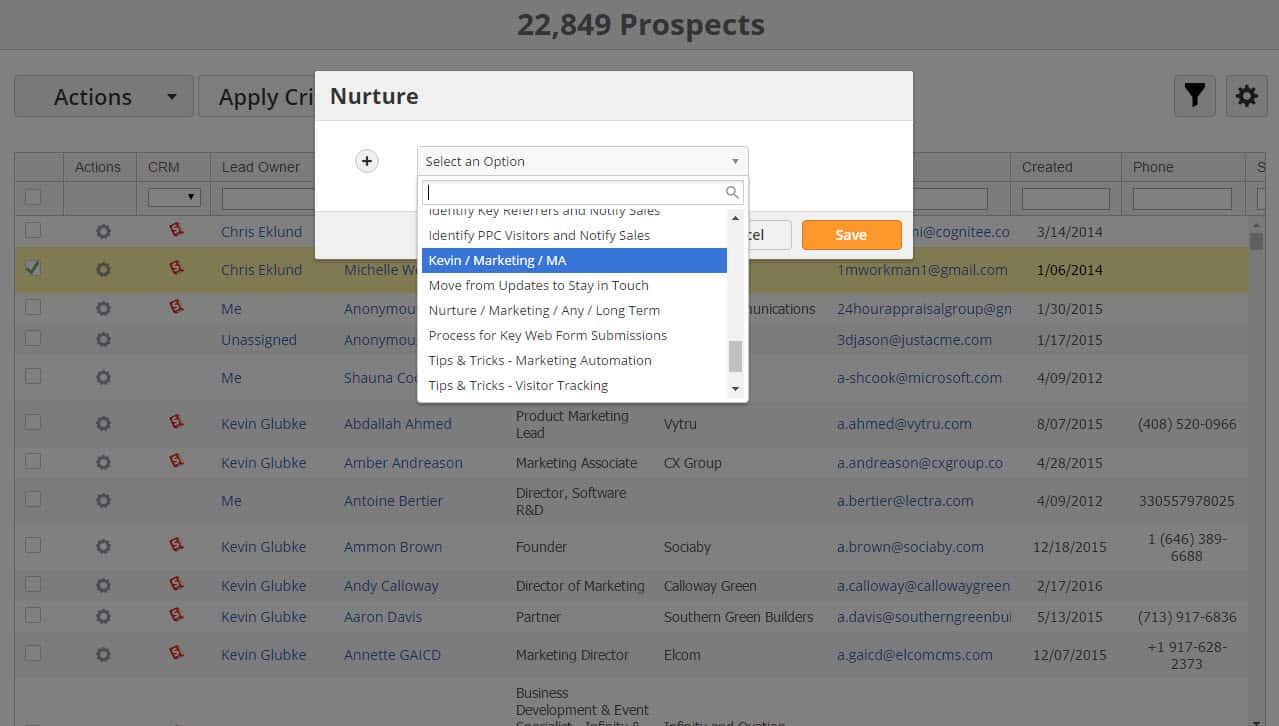The width and height of the screenshot is (1279, 726).
Task: Click the option list scroll-down arrow
Action: tap(736, 388)
